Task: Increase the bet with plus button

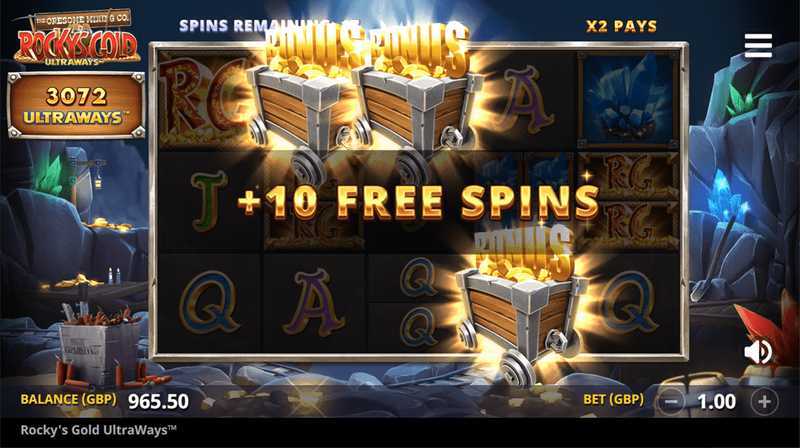Action: pos(764,402)
